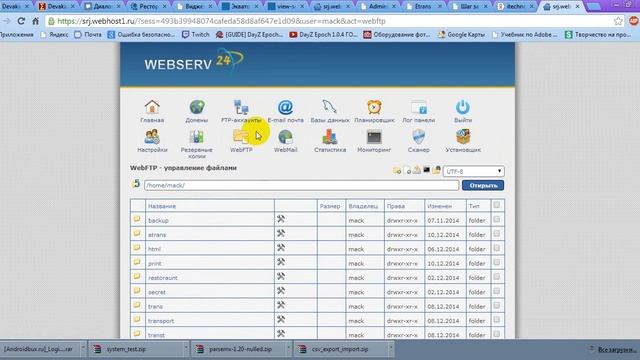The width and height of the screenshot is (640, 360).
Task: Open csv_export_import.zip from the downloads bar
Action: [340, 349]
